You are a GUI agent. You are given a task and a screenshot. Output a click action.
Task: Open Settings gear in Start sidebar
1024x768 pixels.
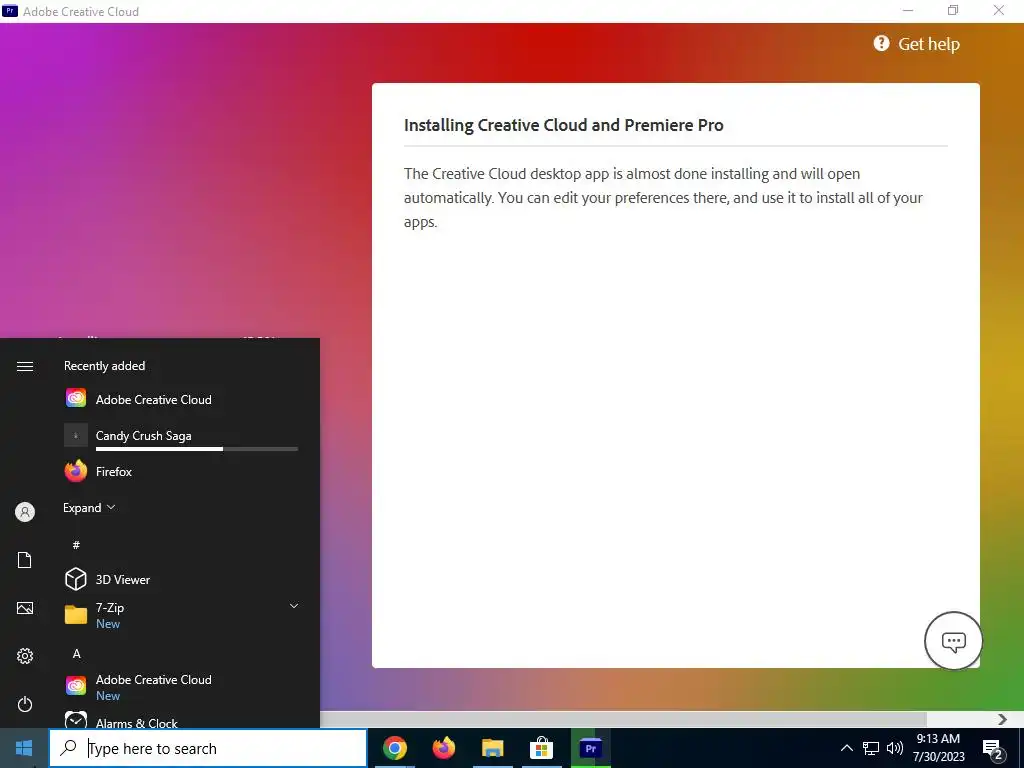point(25,656)
